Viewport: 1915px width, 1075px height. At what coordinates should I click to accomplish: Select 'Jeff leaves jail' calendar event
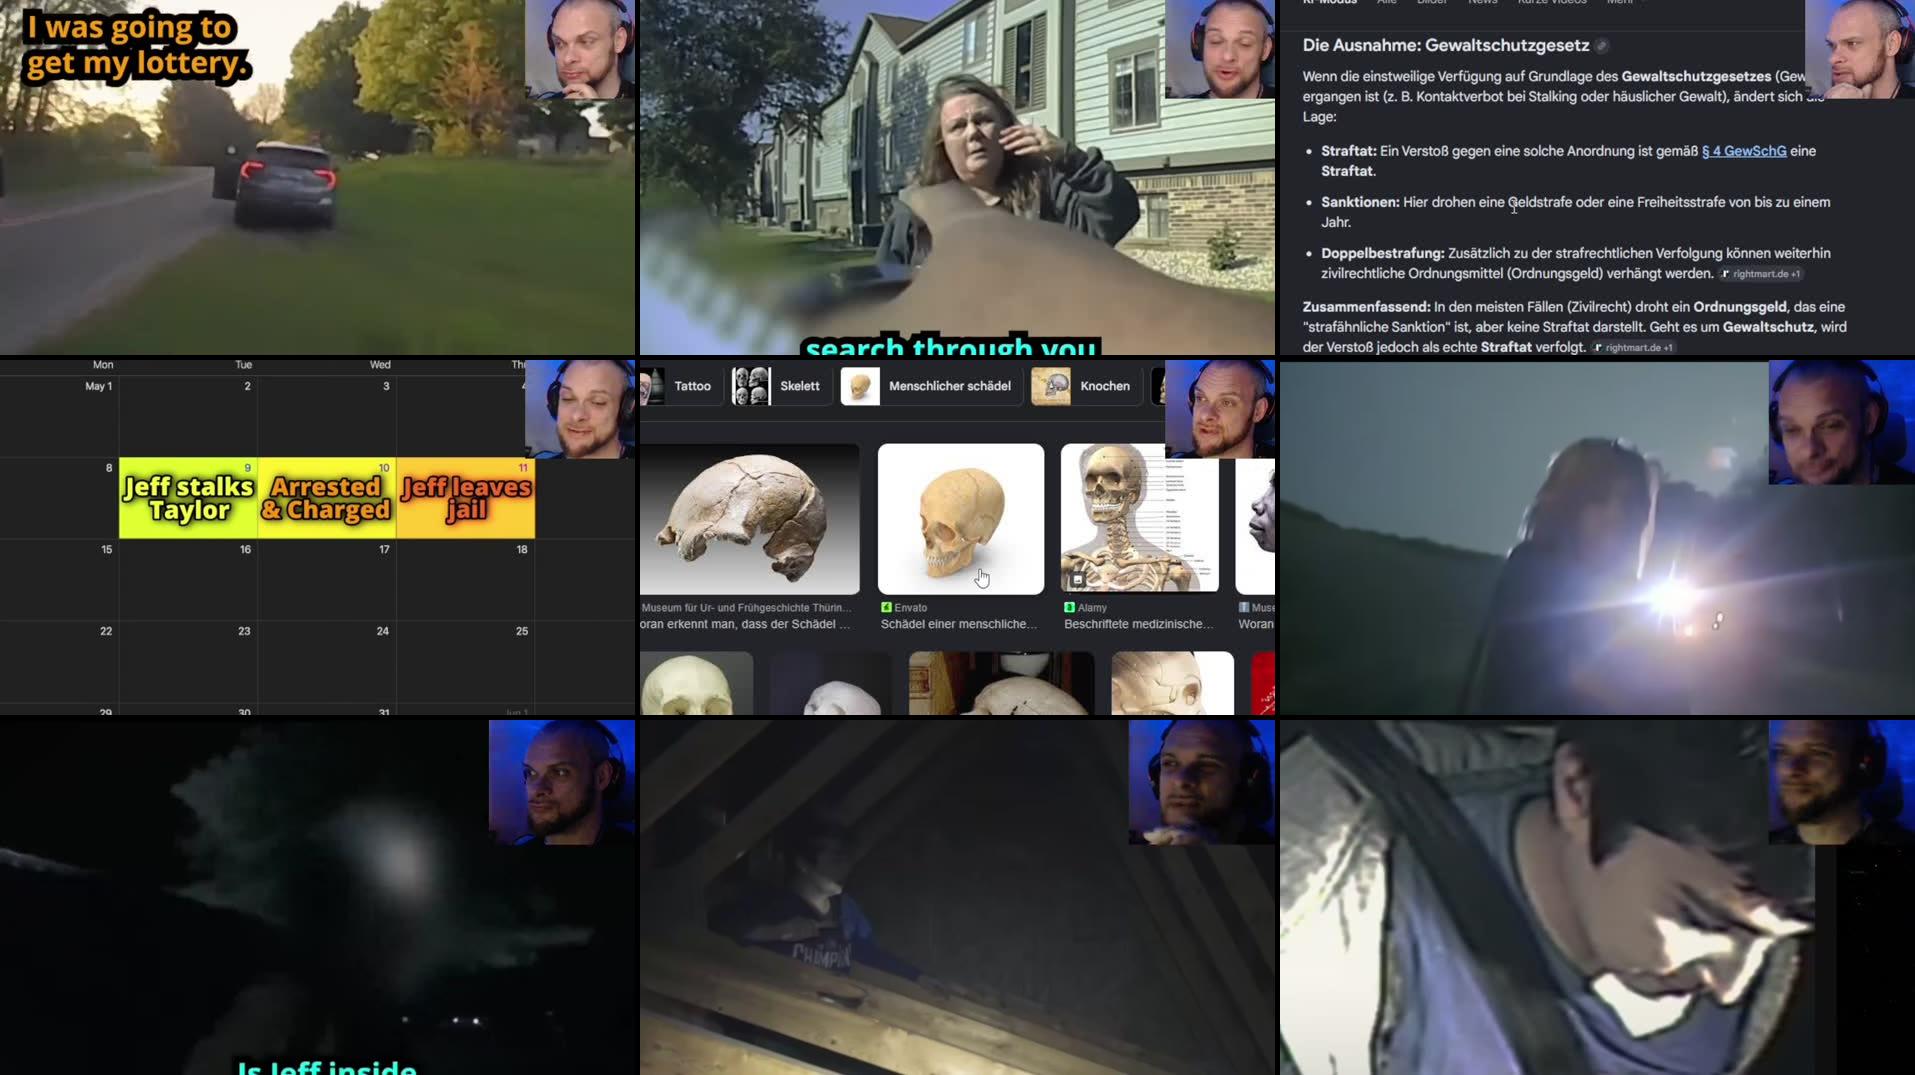coord(466,498)
